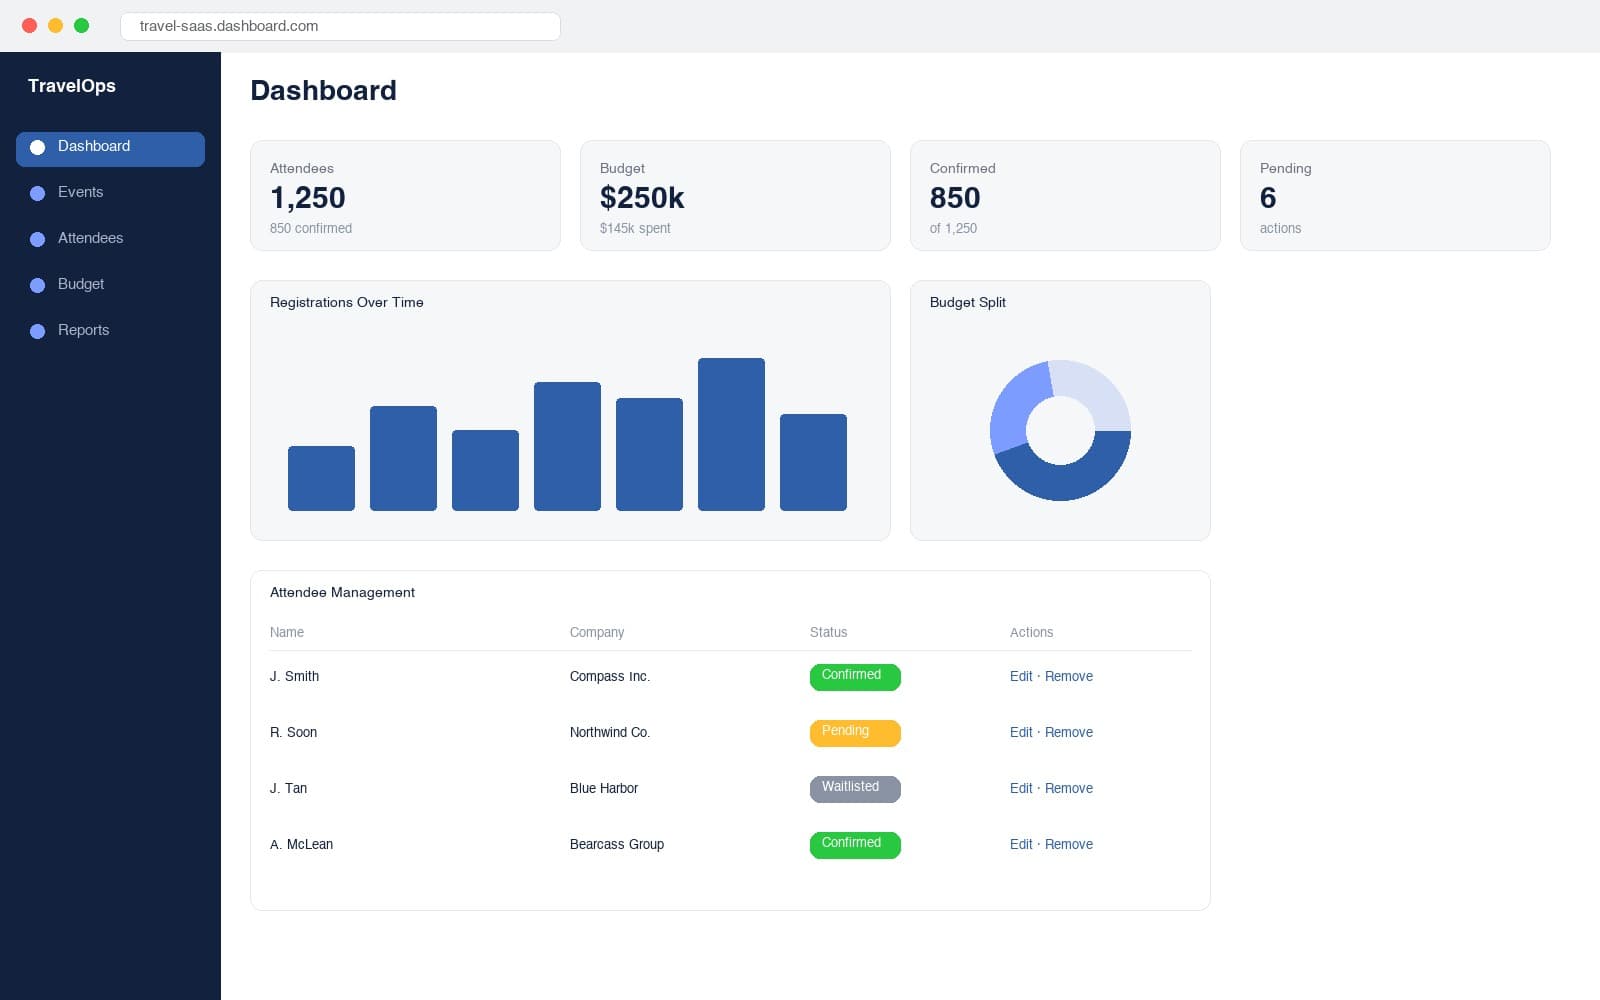Viewport: 1600px width, 1000px height.
Task: Click the last bar in registrations chart
Action: (x=813, y=462)
